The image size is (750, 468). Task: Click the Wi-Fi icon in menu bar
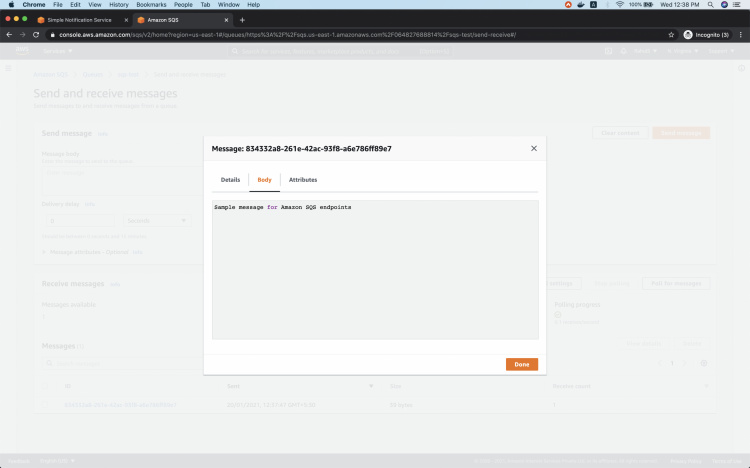click(620, 5)
